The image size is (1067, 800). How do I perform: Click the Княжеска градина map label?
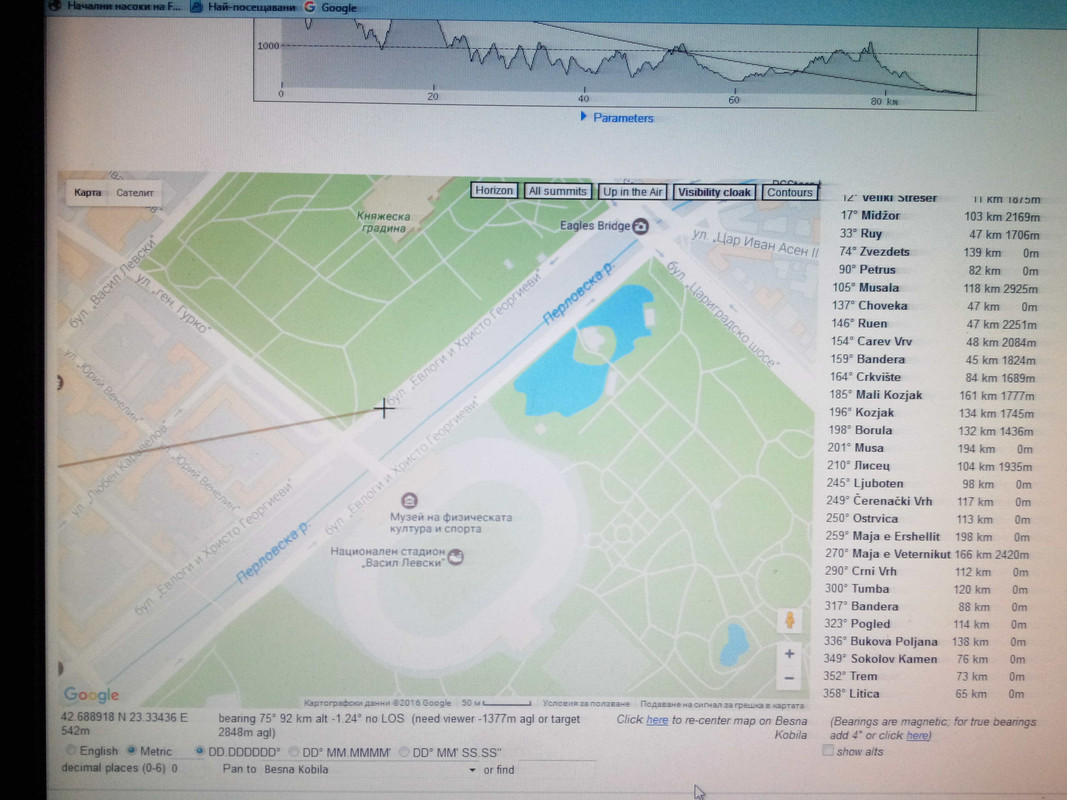click(x=383, y=222)
